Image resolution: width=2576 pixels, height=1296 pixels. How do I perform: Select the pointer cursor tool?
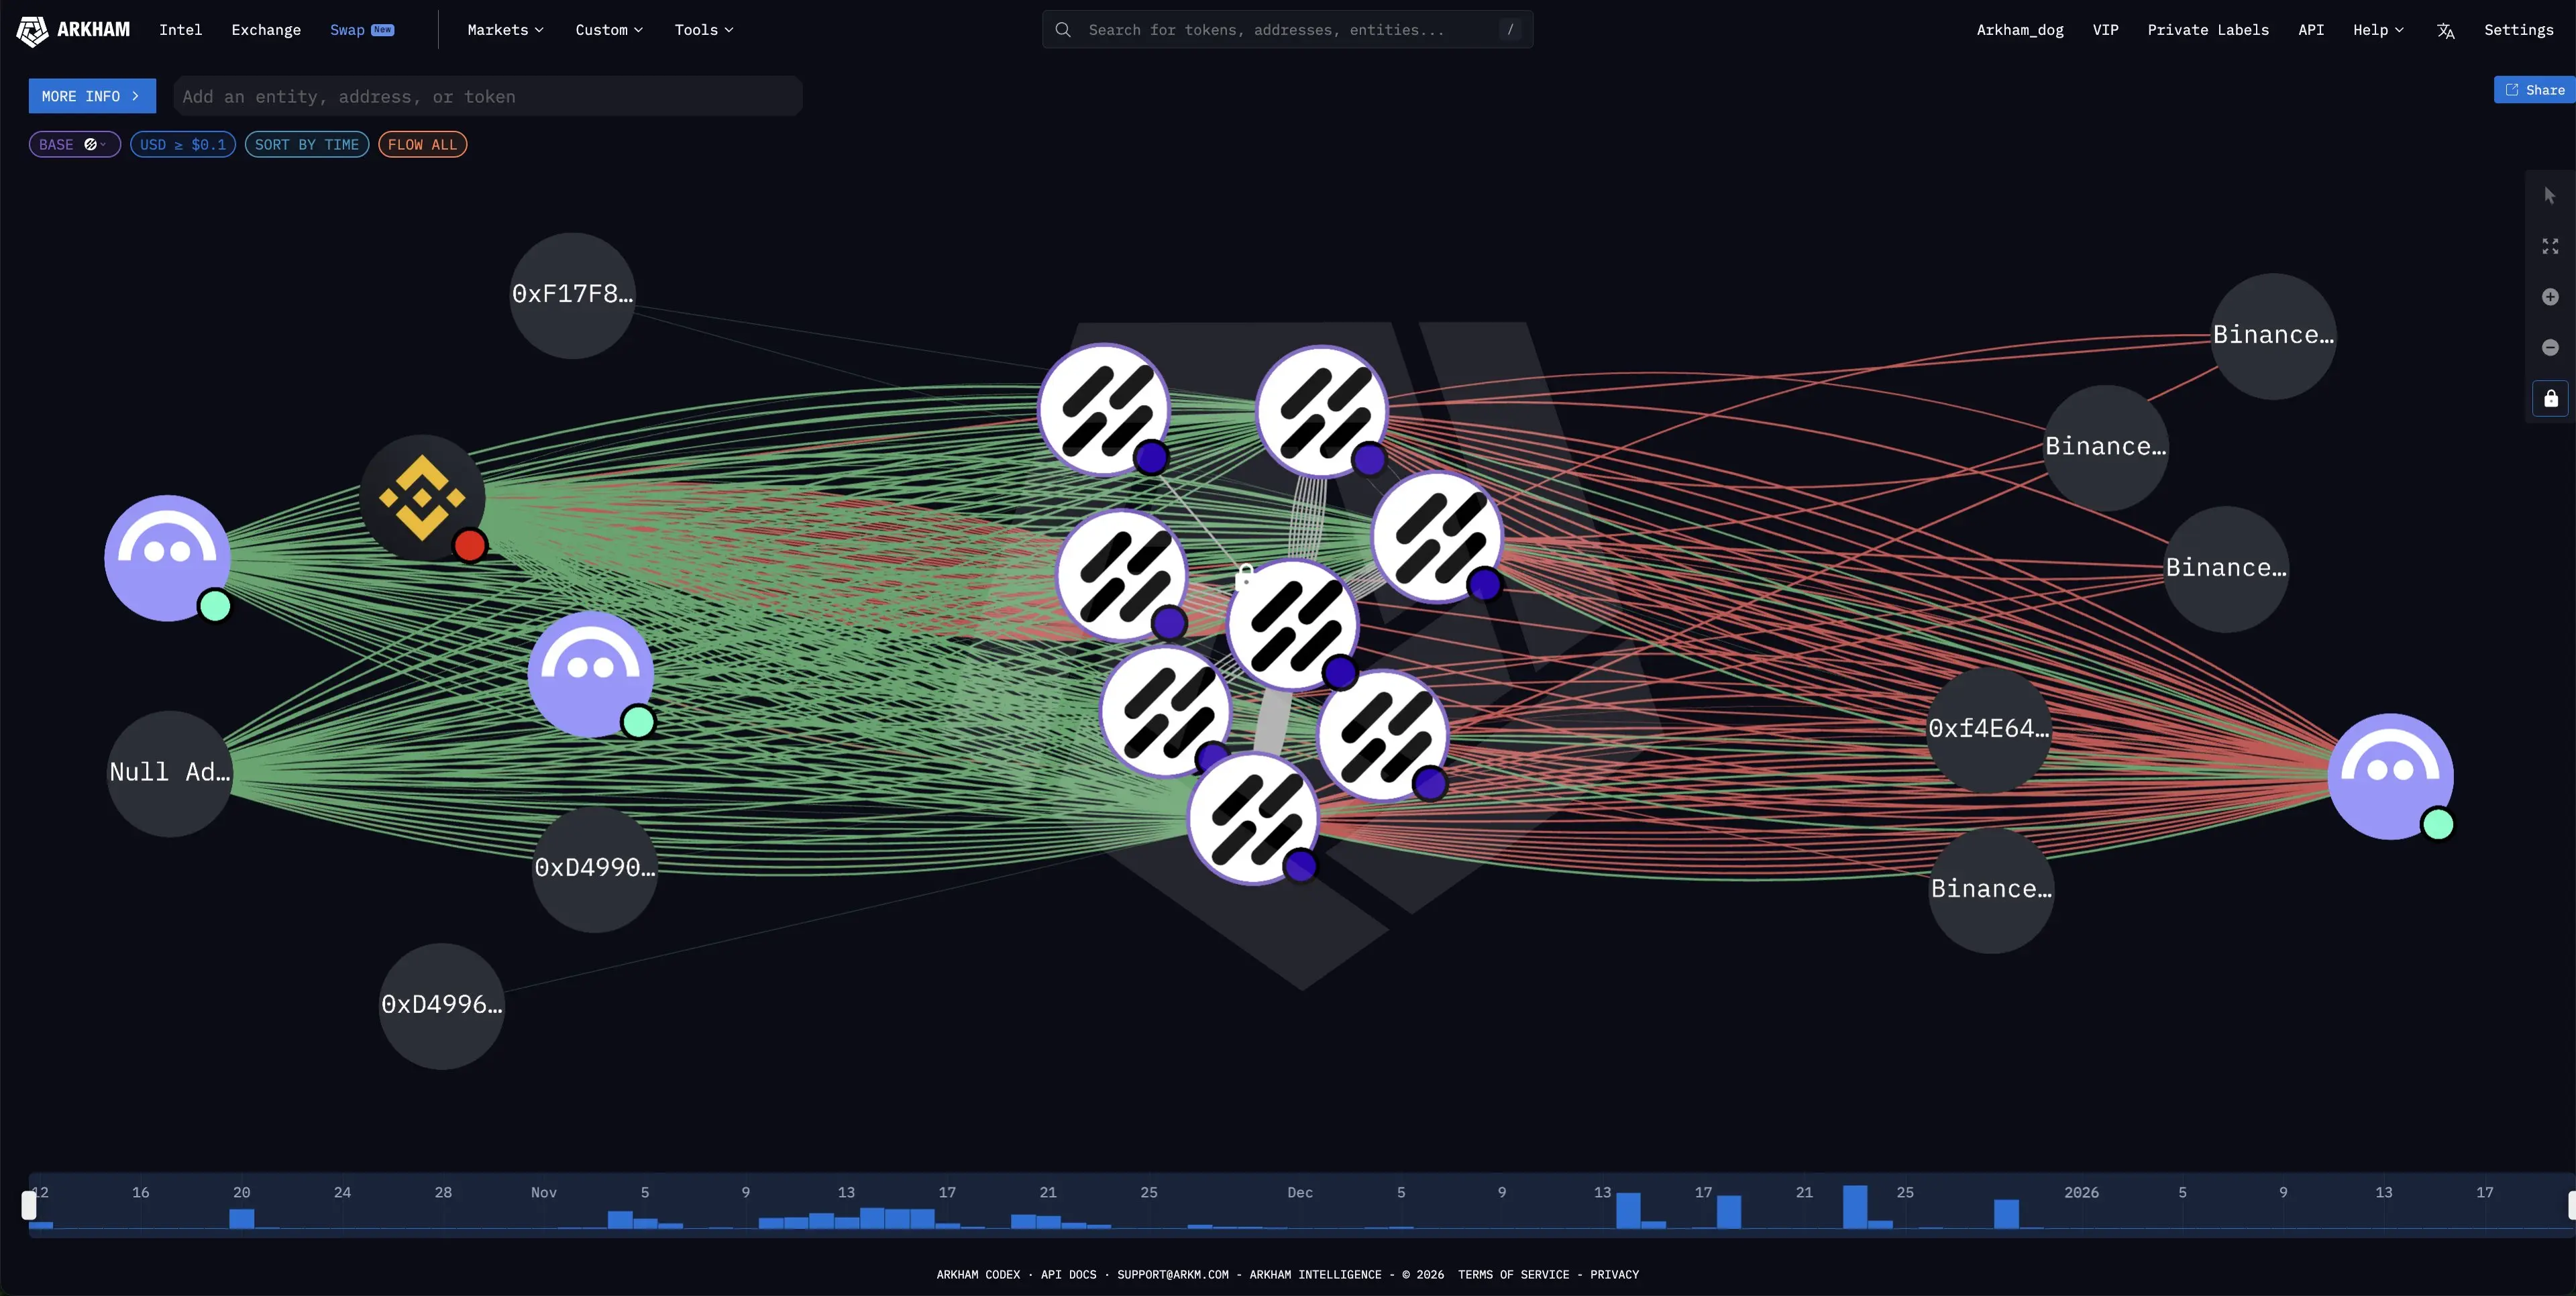2549,196
